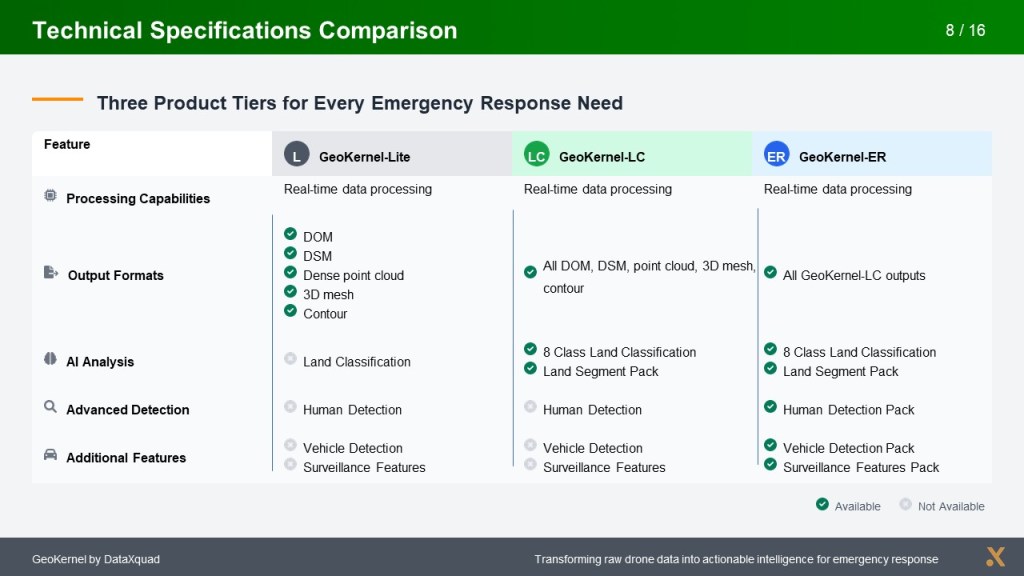This screenshot has height=576, width=1024.
Task: Click the blue 'ER' circle badge
Action: click(x=776, y=154)
